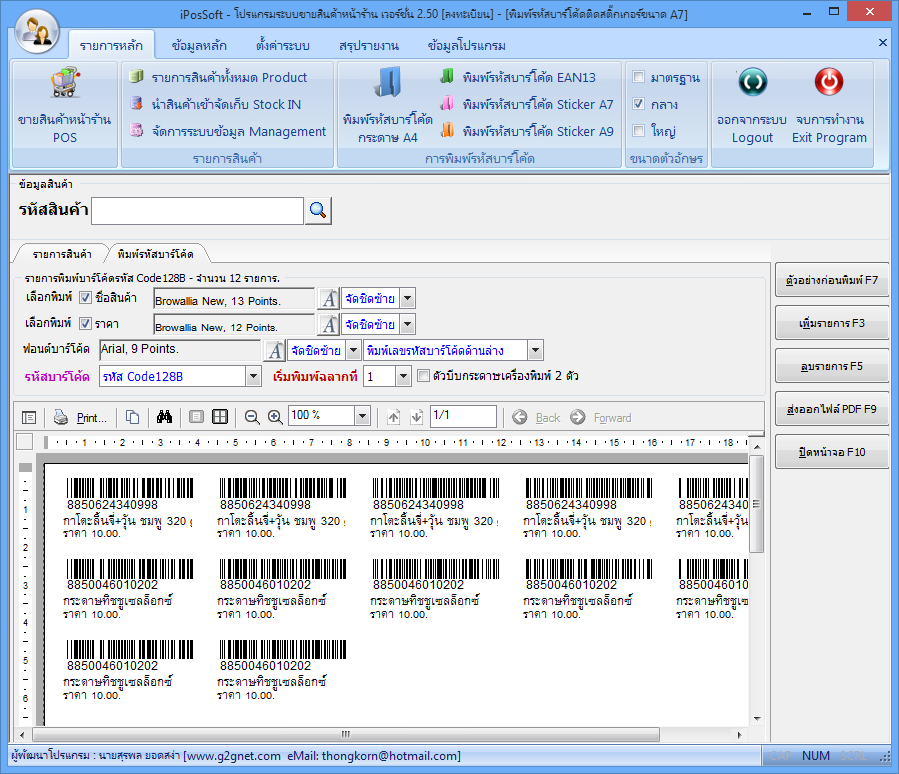Open A4 paper barcode printing
The height and width of the screenshot is (774, 899).
click(x=388, y=106)
